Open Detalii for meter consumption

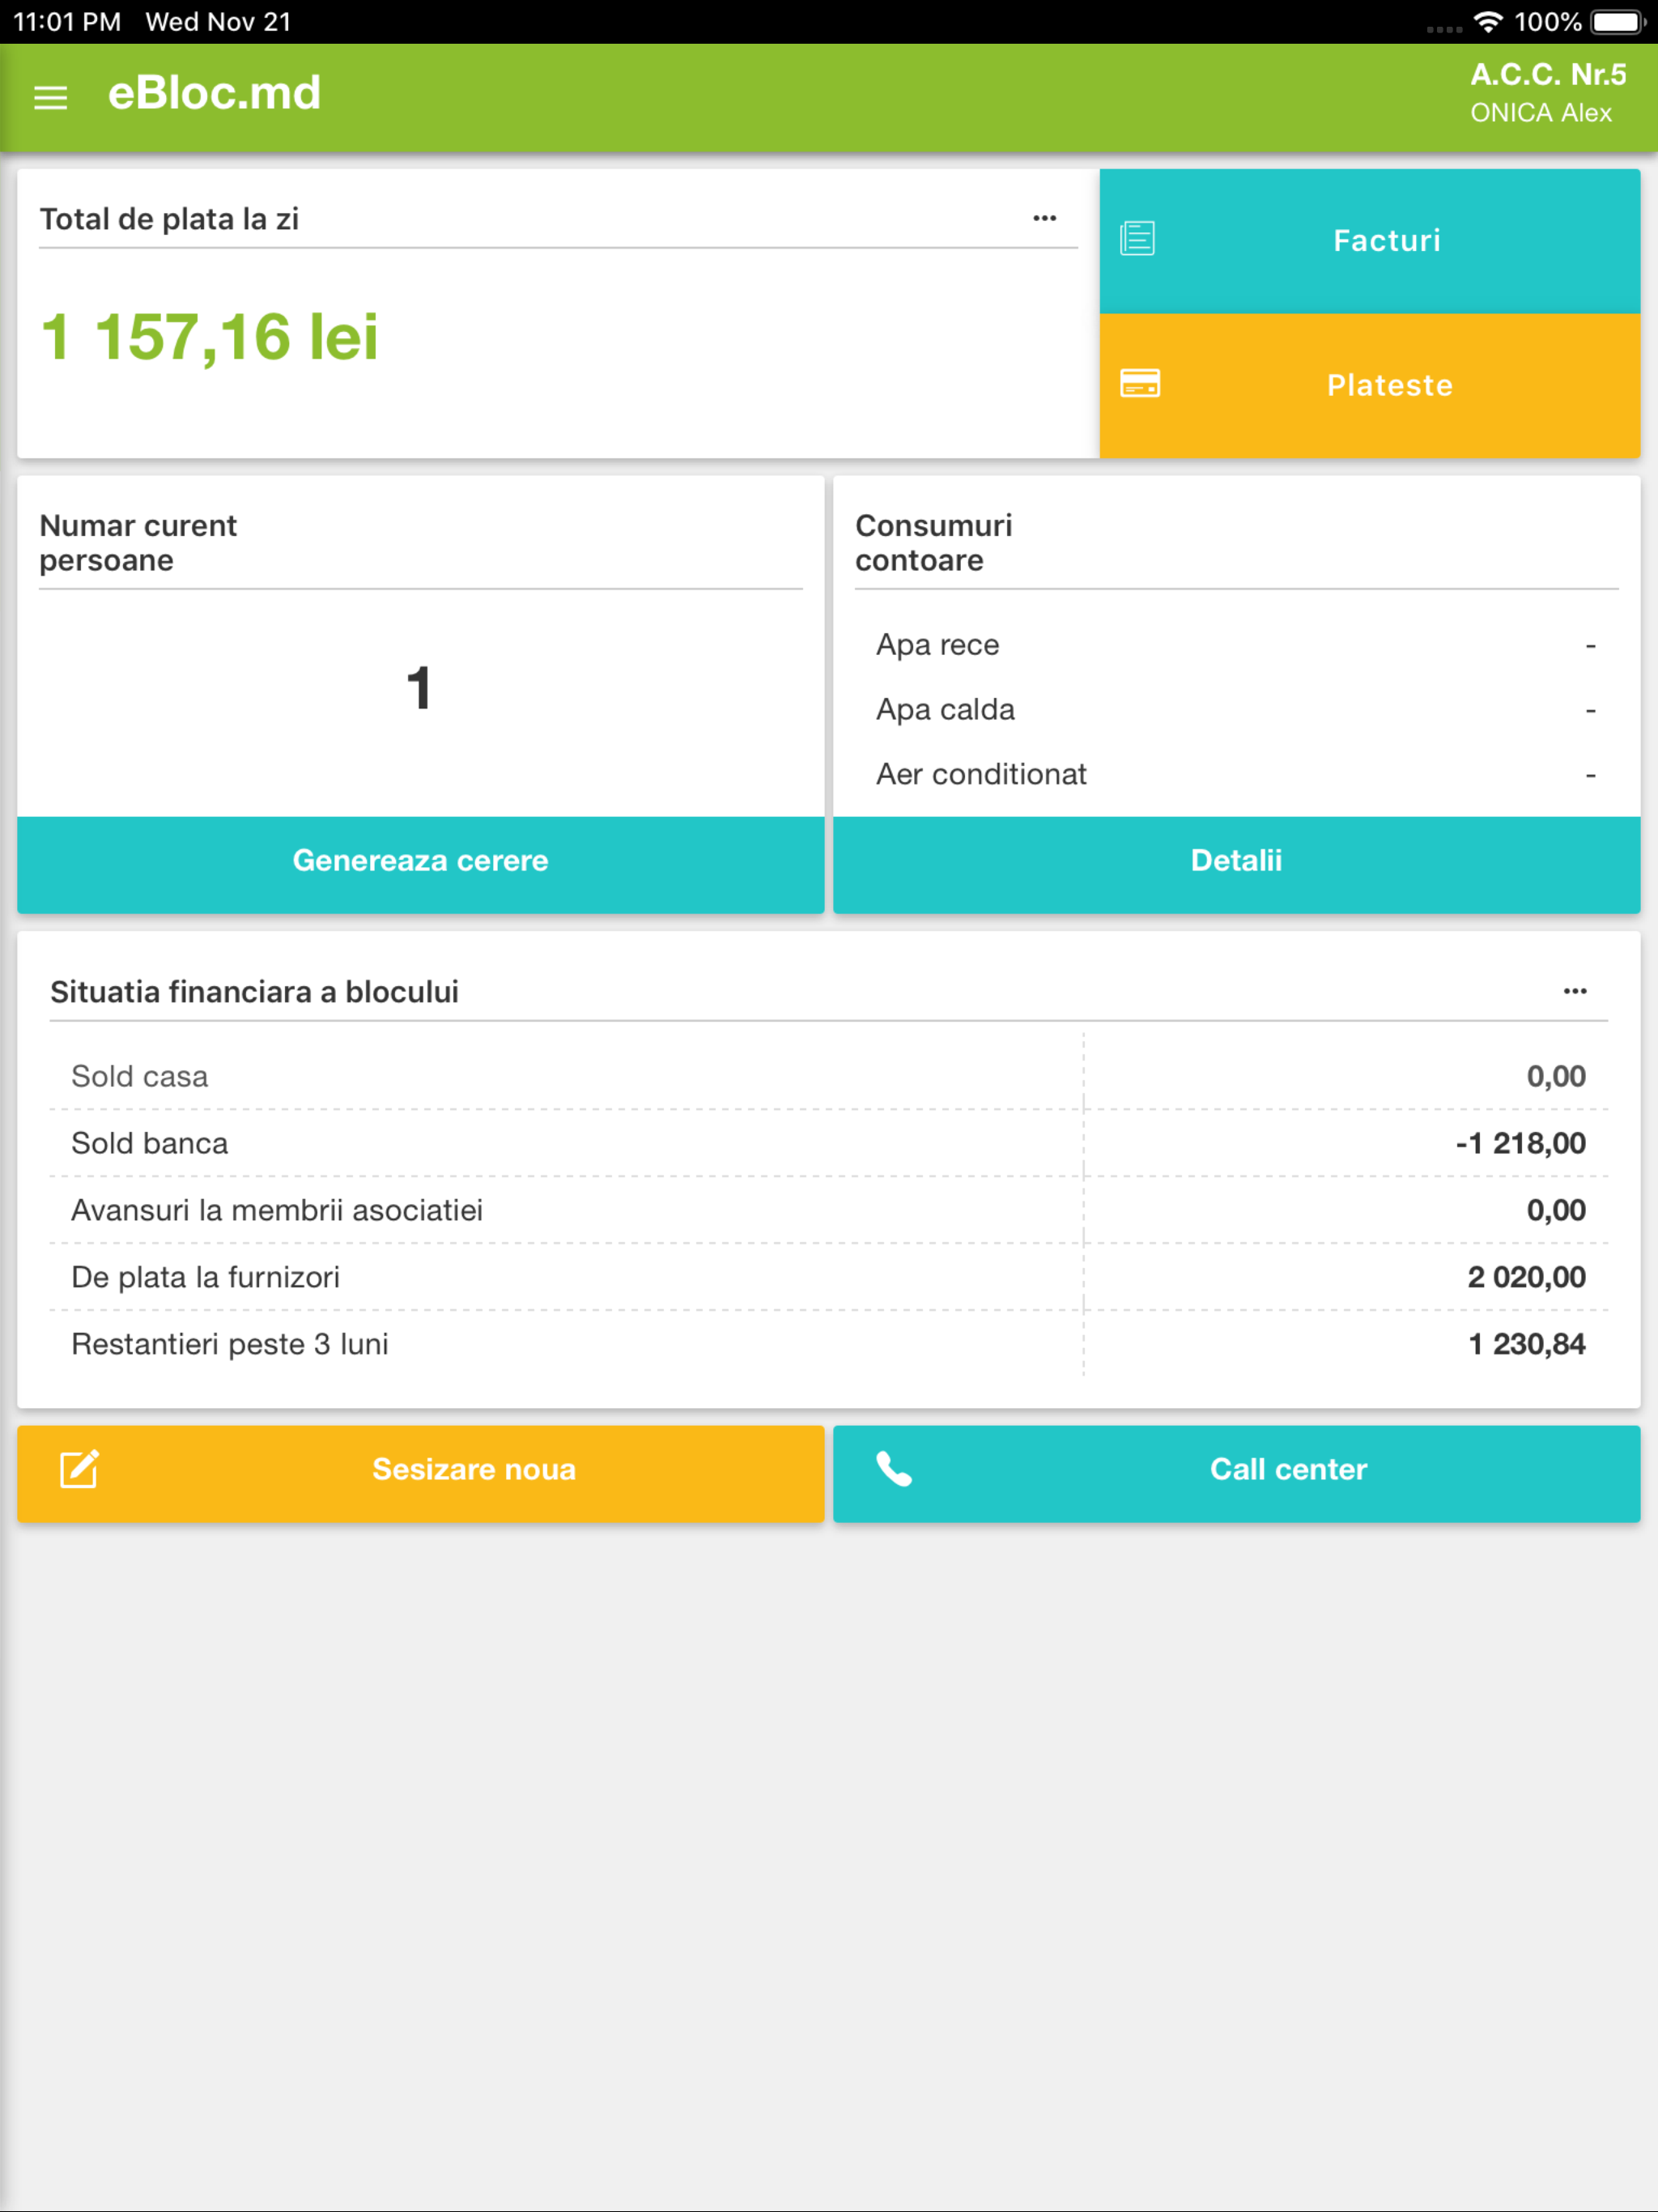click(x=1236, y=864)
